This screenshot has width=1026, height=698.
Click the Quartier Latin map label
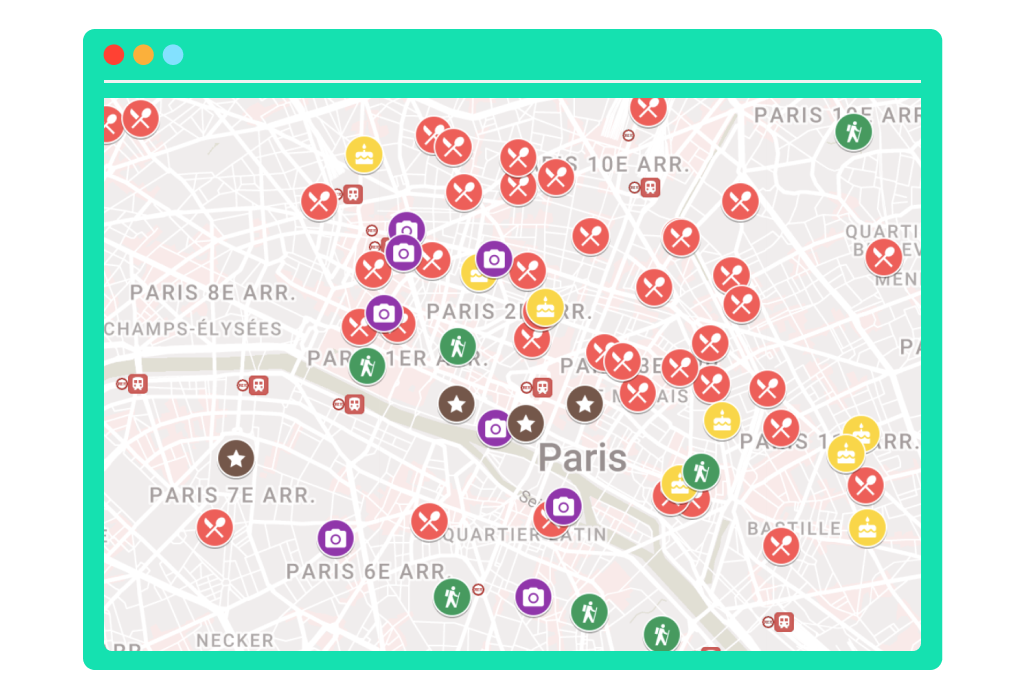525,535
